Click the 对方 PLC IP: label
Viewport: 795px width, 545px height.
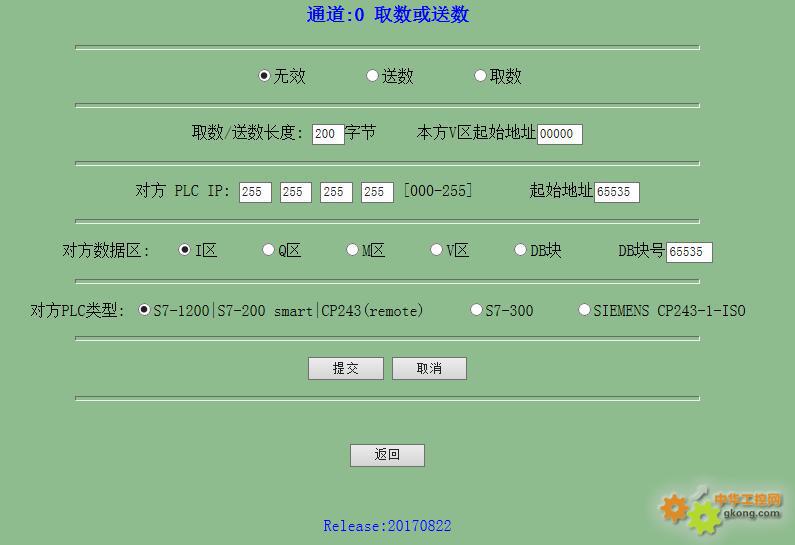click(x=183, y=191)
